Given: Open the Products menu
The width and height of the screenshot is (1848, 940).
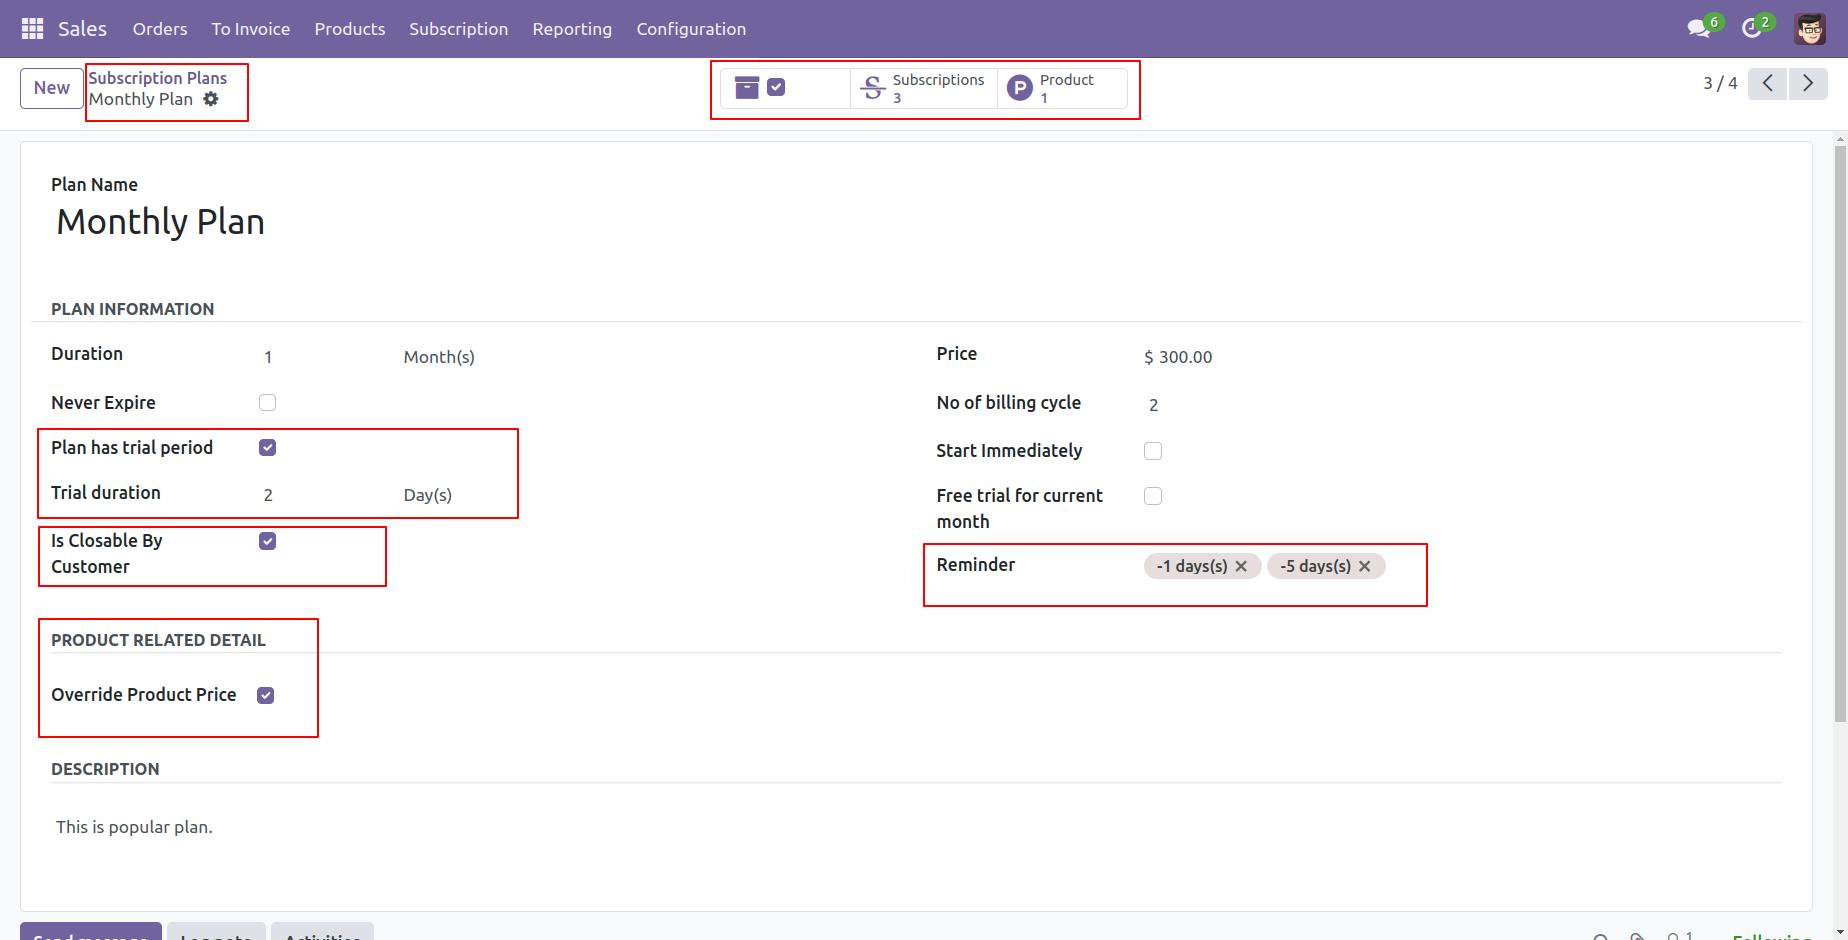Looking at the screenshot, I should click(350, 29).
